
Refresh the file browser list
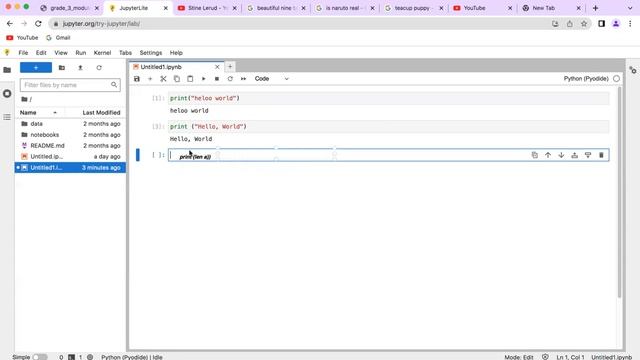click(99, 68)
